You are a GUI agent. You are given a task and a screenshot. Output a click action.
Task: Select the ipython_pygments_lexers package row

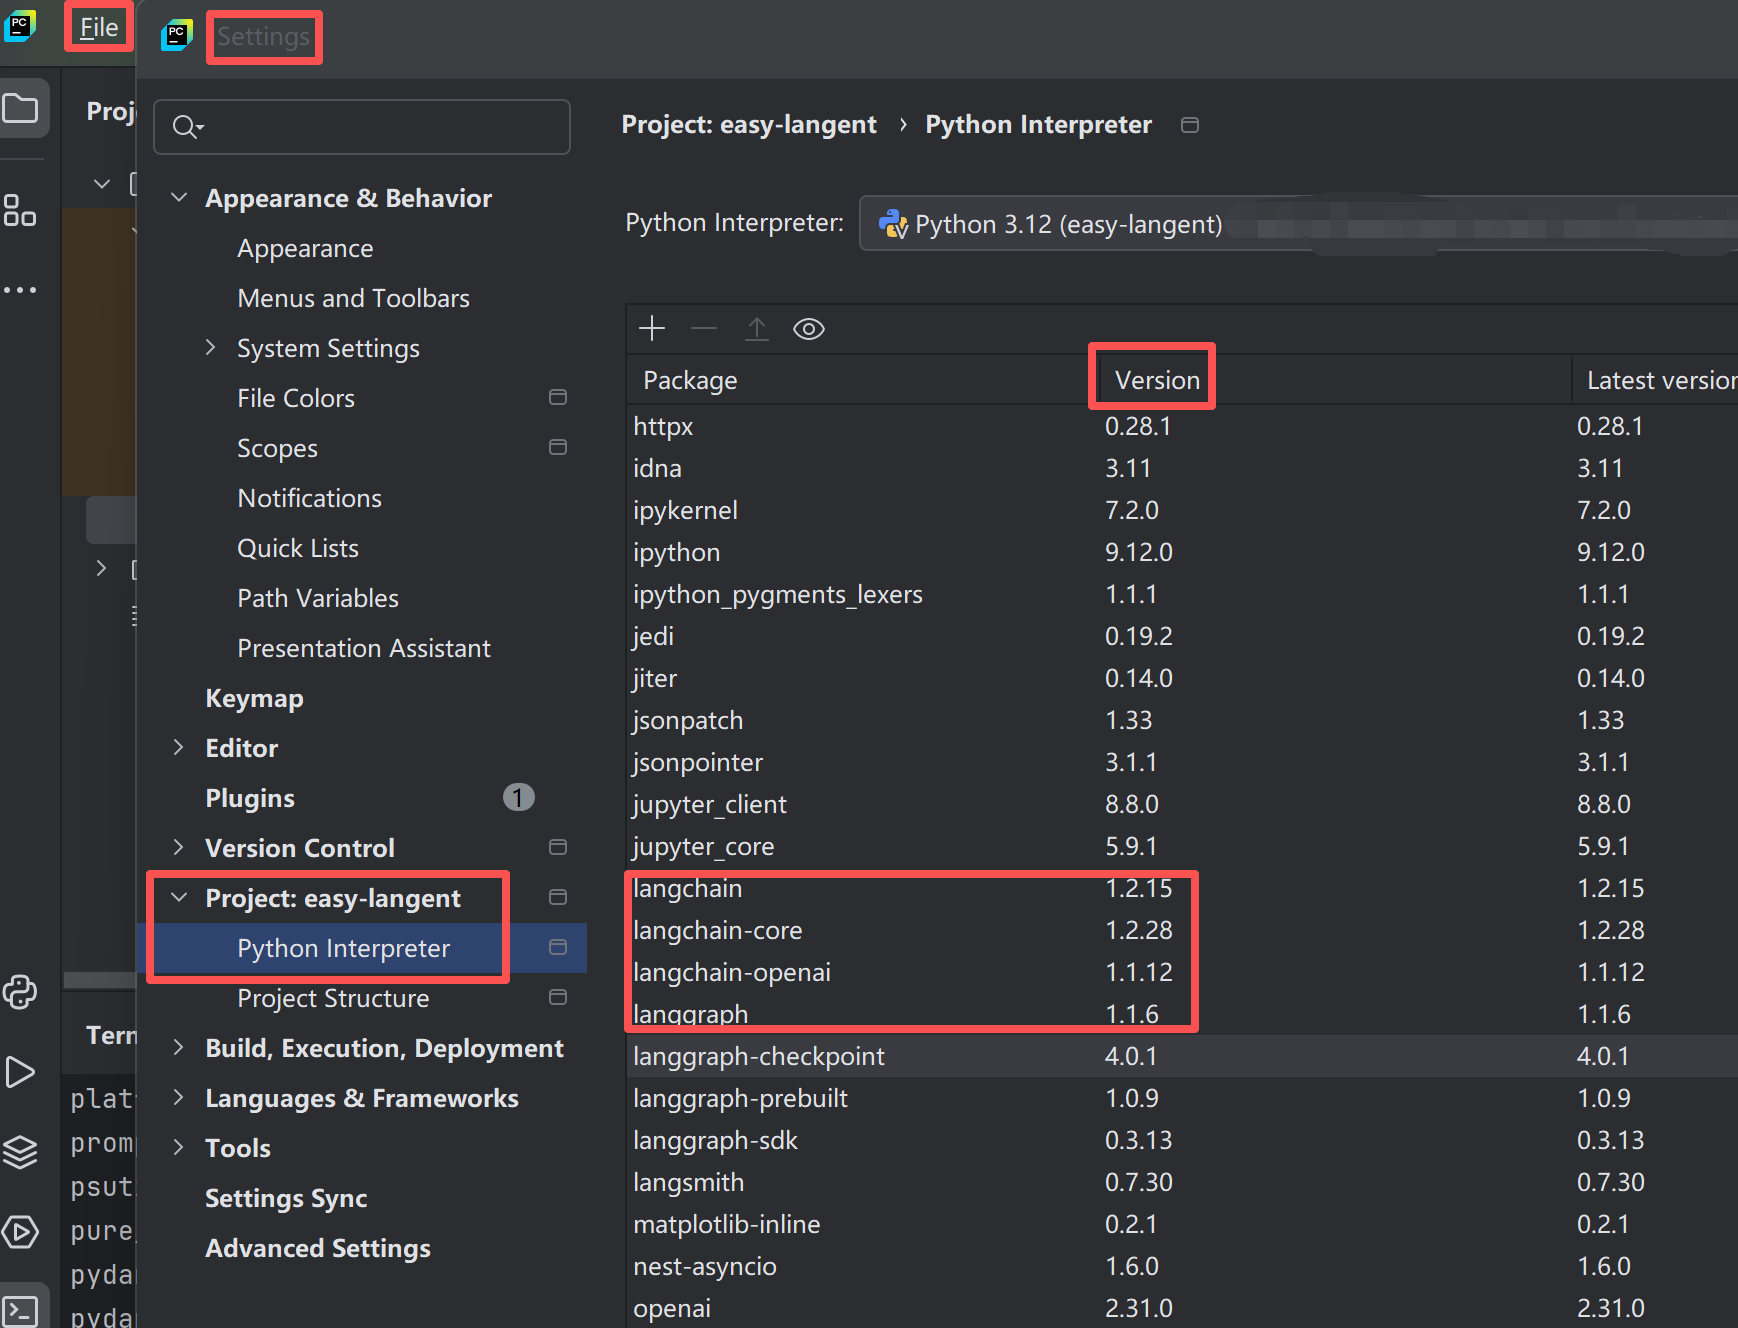[x=1182, y=594]
